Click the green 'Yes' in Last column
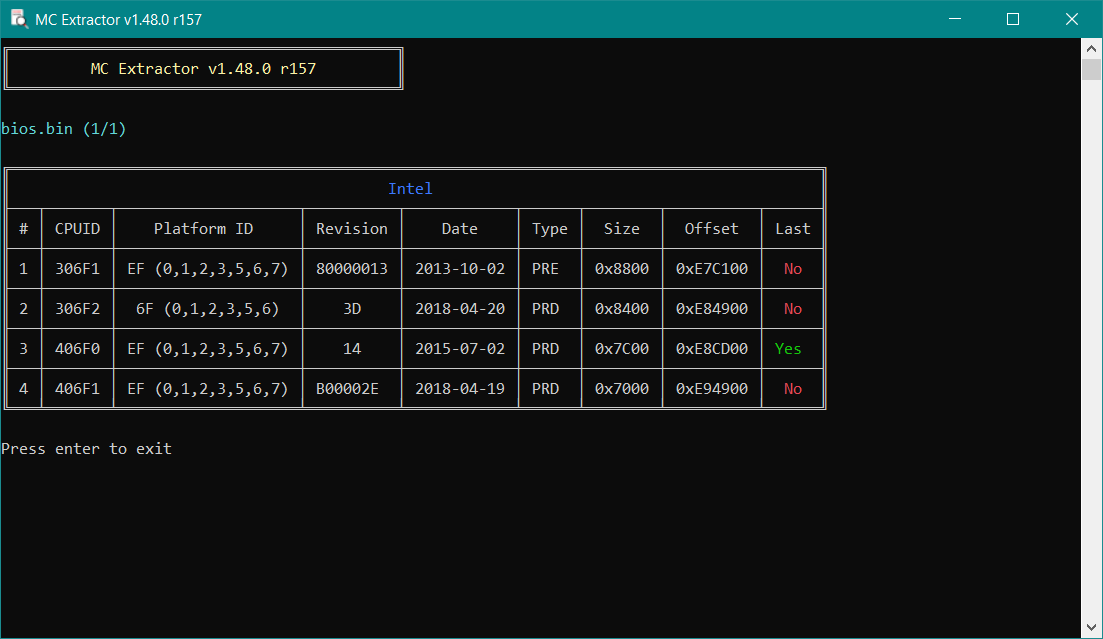 [788, 349]
